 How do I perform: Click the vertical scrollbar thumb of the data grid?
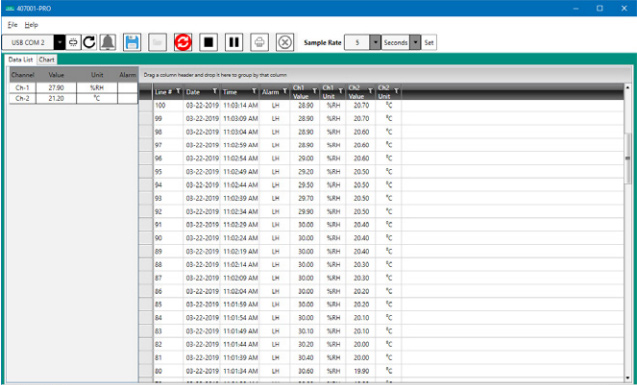coord(628,158)
